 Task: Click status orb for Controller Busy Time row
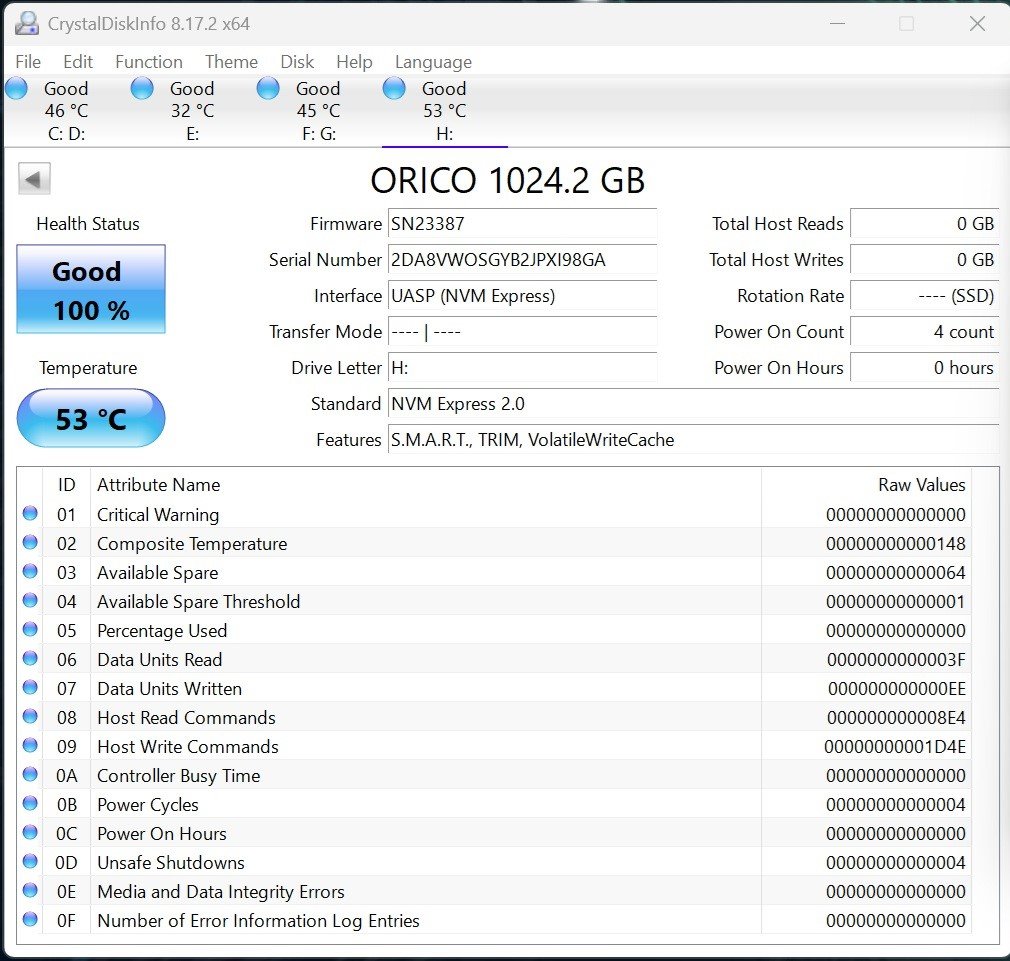coord(30,774)
